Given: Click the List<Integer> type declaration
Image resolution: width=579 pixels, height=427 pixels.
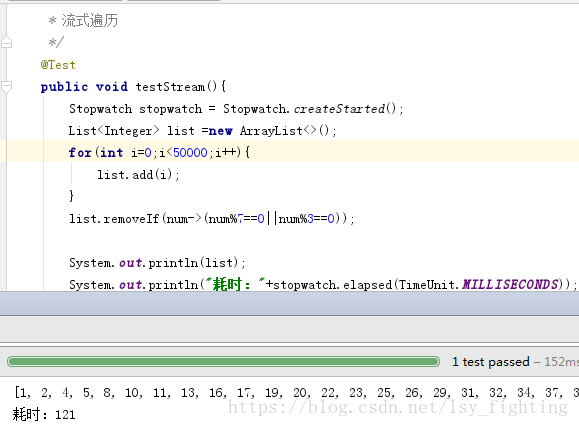Looking at the screenshot, I should [x=114, y=131].
